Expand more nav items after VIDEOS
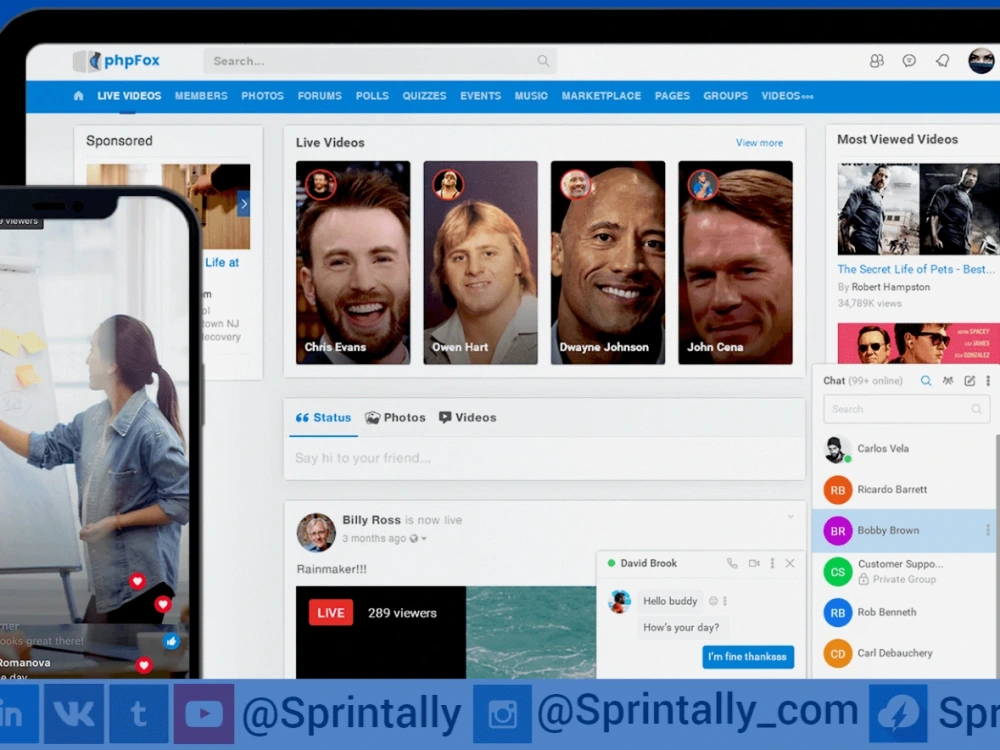This screenshot has height=750, width=1000. tap(807, 97)
